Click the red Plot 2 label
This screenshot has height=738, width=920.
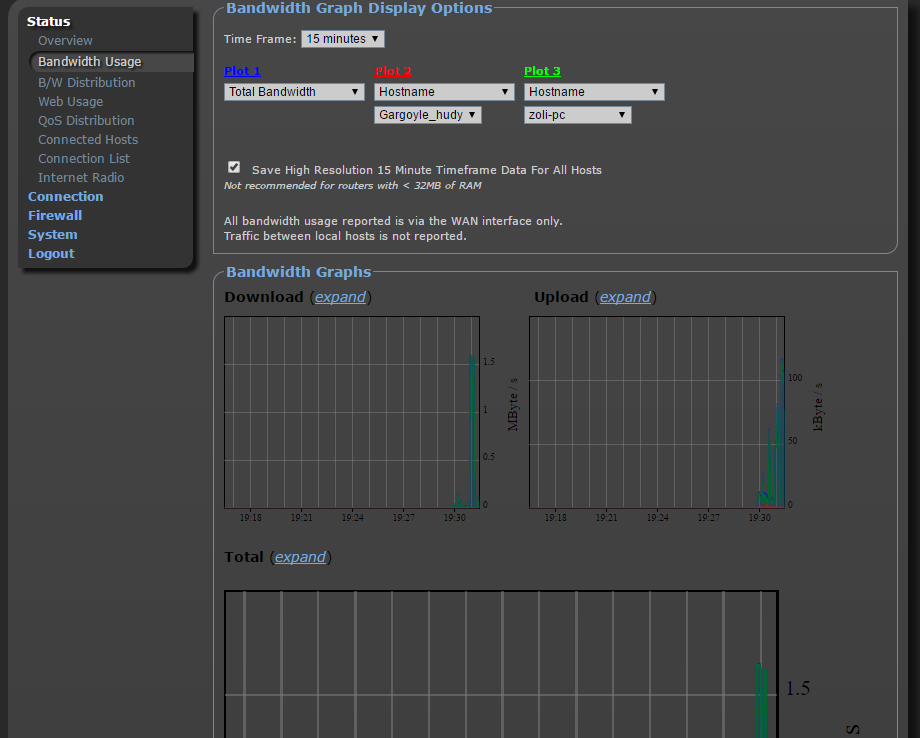393,71
